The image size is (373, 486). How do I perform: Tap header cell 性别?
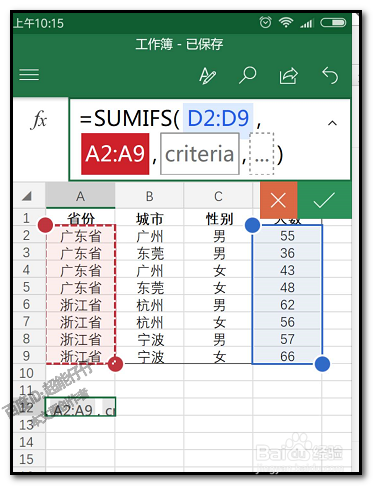[219, 219]
